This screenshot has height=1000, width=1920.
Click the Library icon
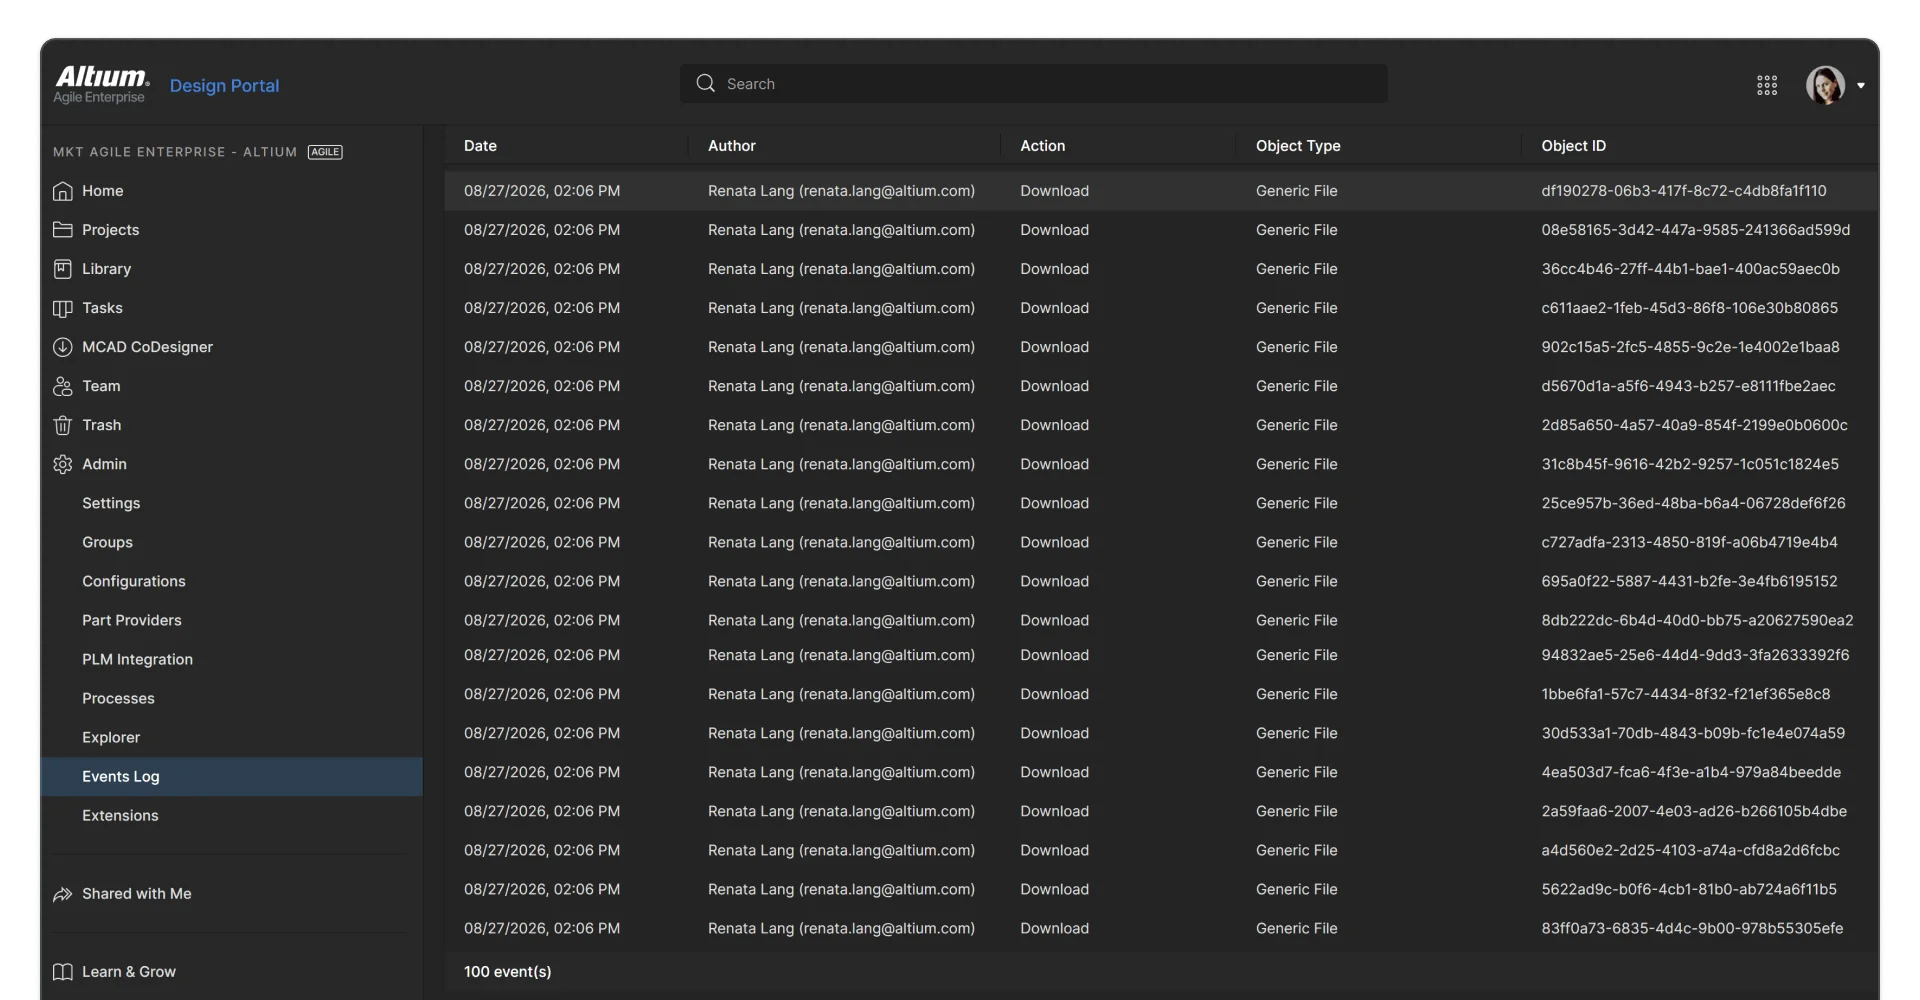coord(63,269)
